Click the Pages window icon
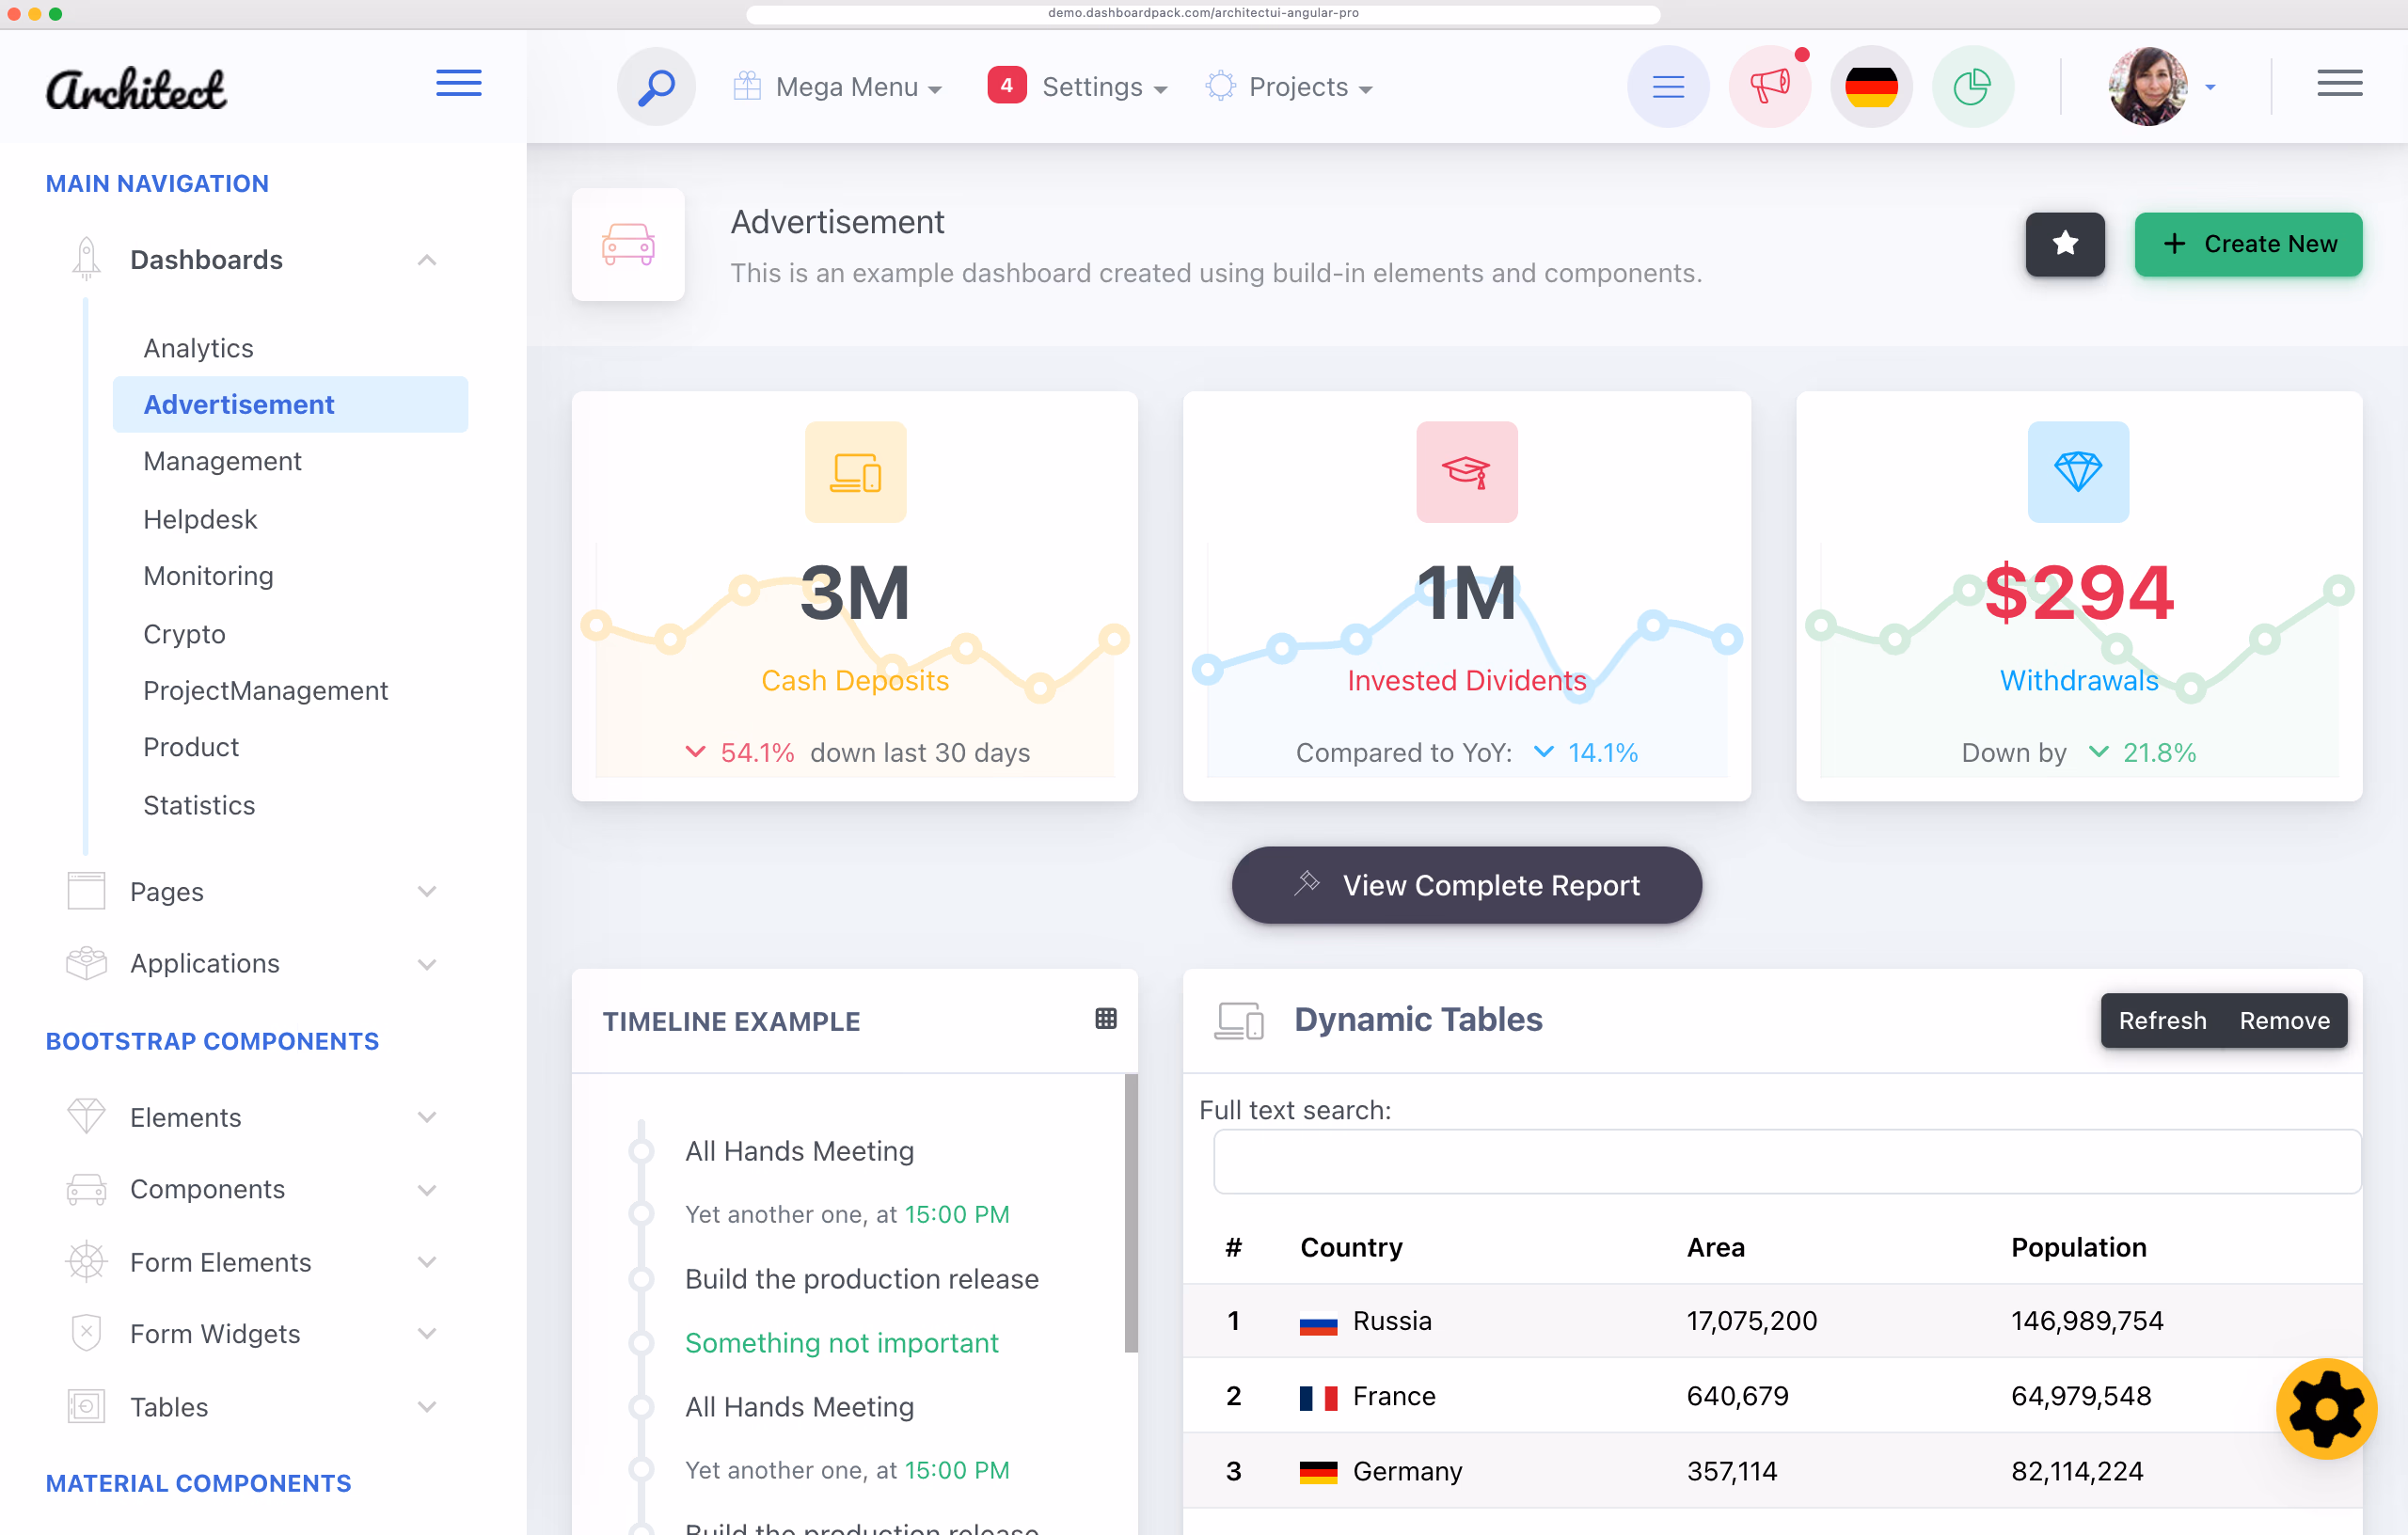 86,891
